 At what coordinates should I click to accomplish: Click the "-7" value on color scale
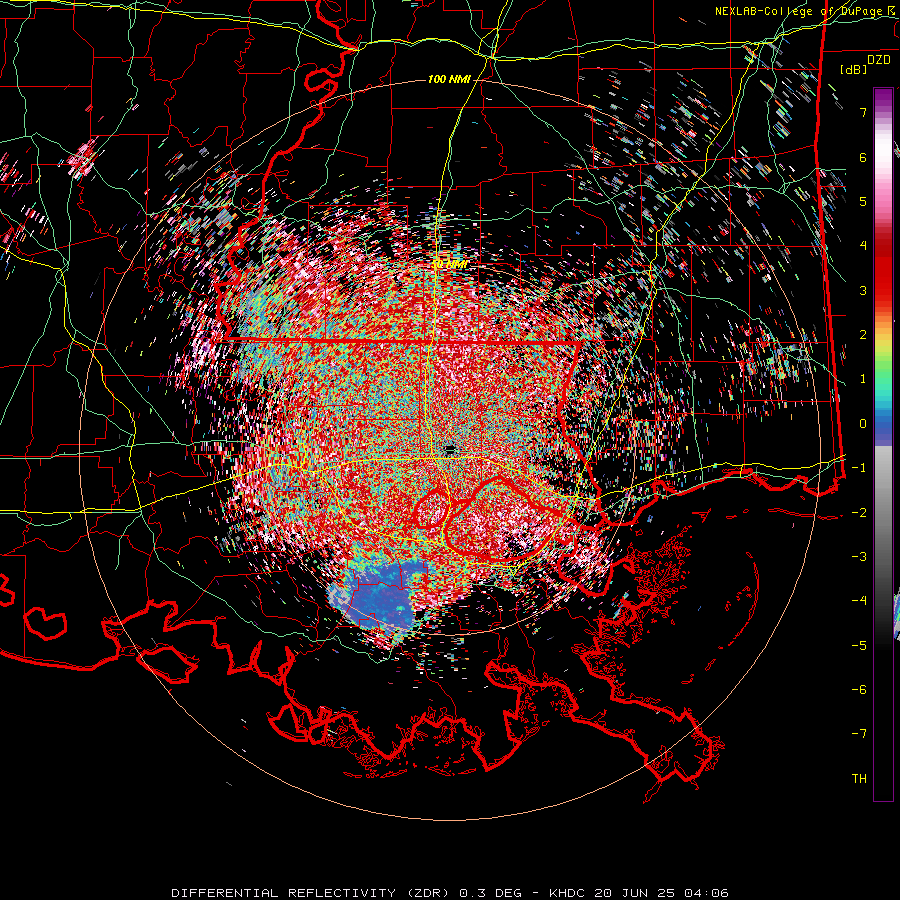click(859, 734)
